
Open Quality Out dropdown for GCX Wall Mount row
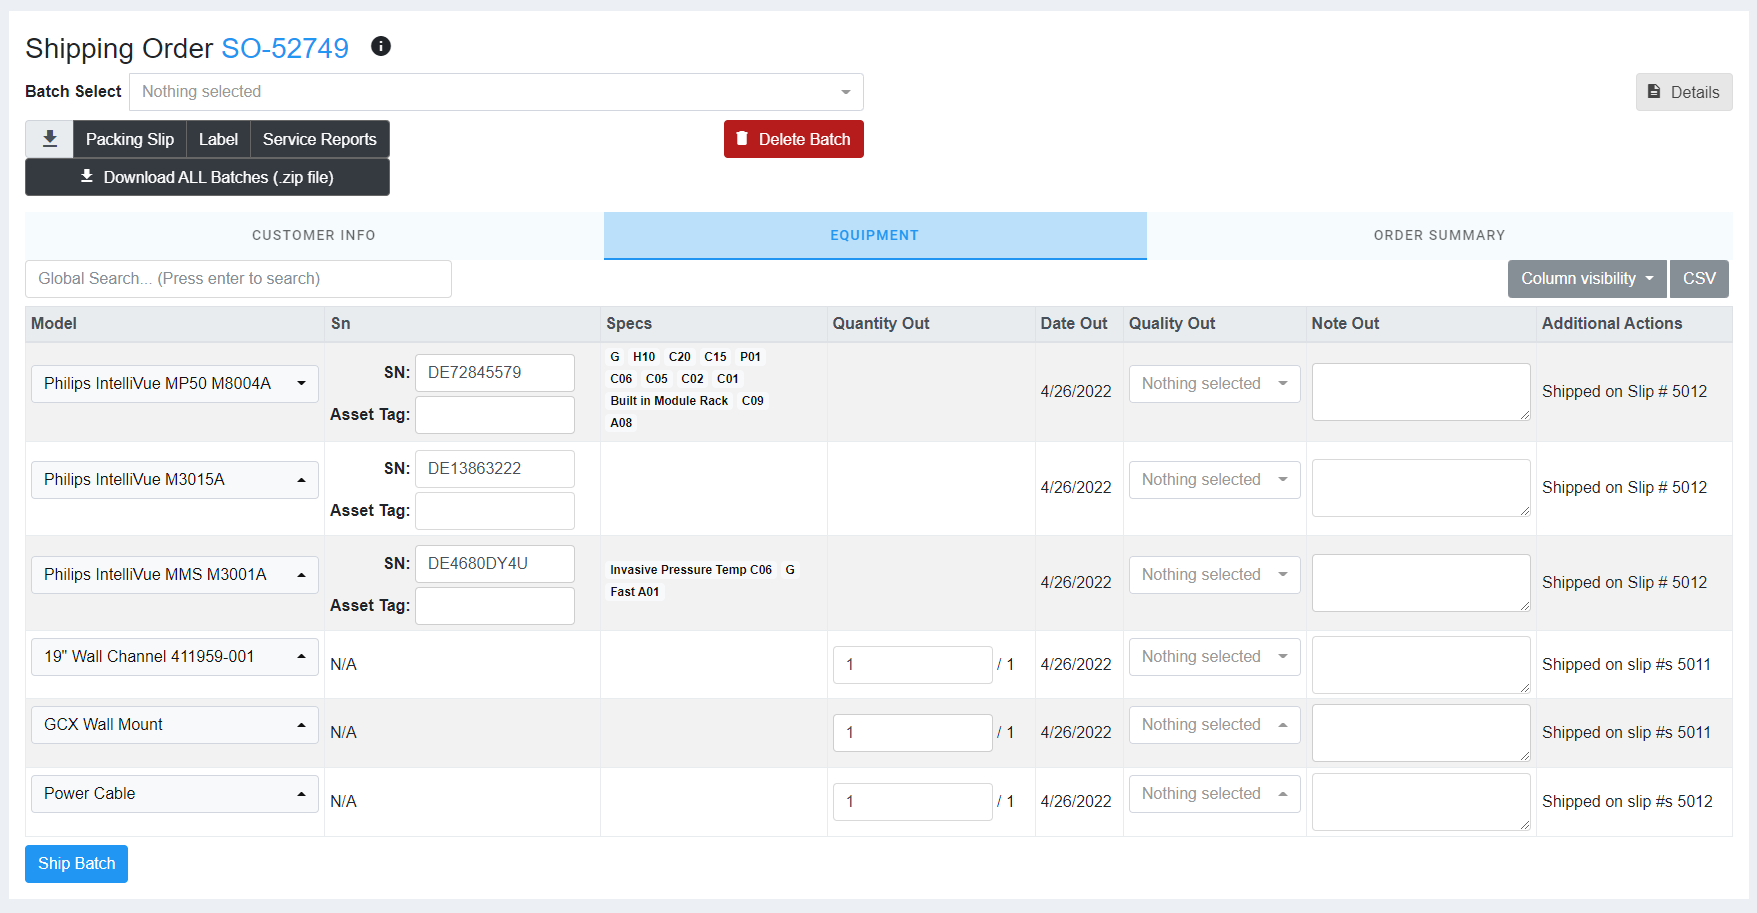coord(1215,725)
